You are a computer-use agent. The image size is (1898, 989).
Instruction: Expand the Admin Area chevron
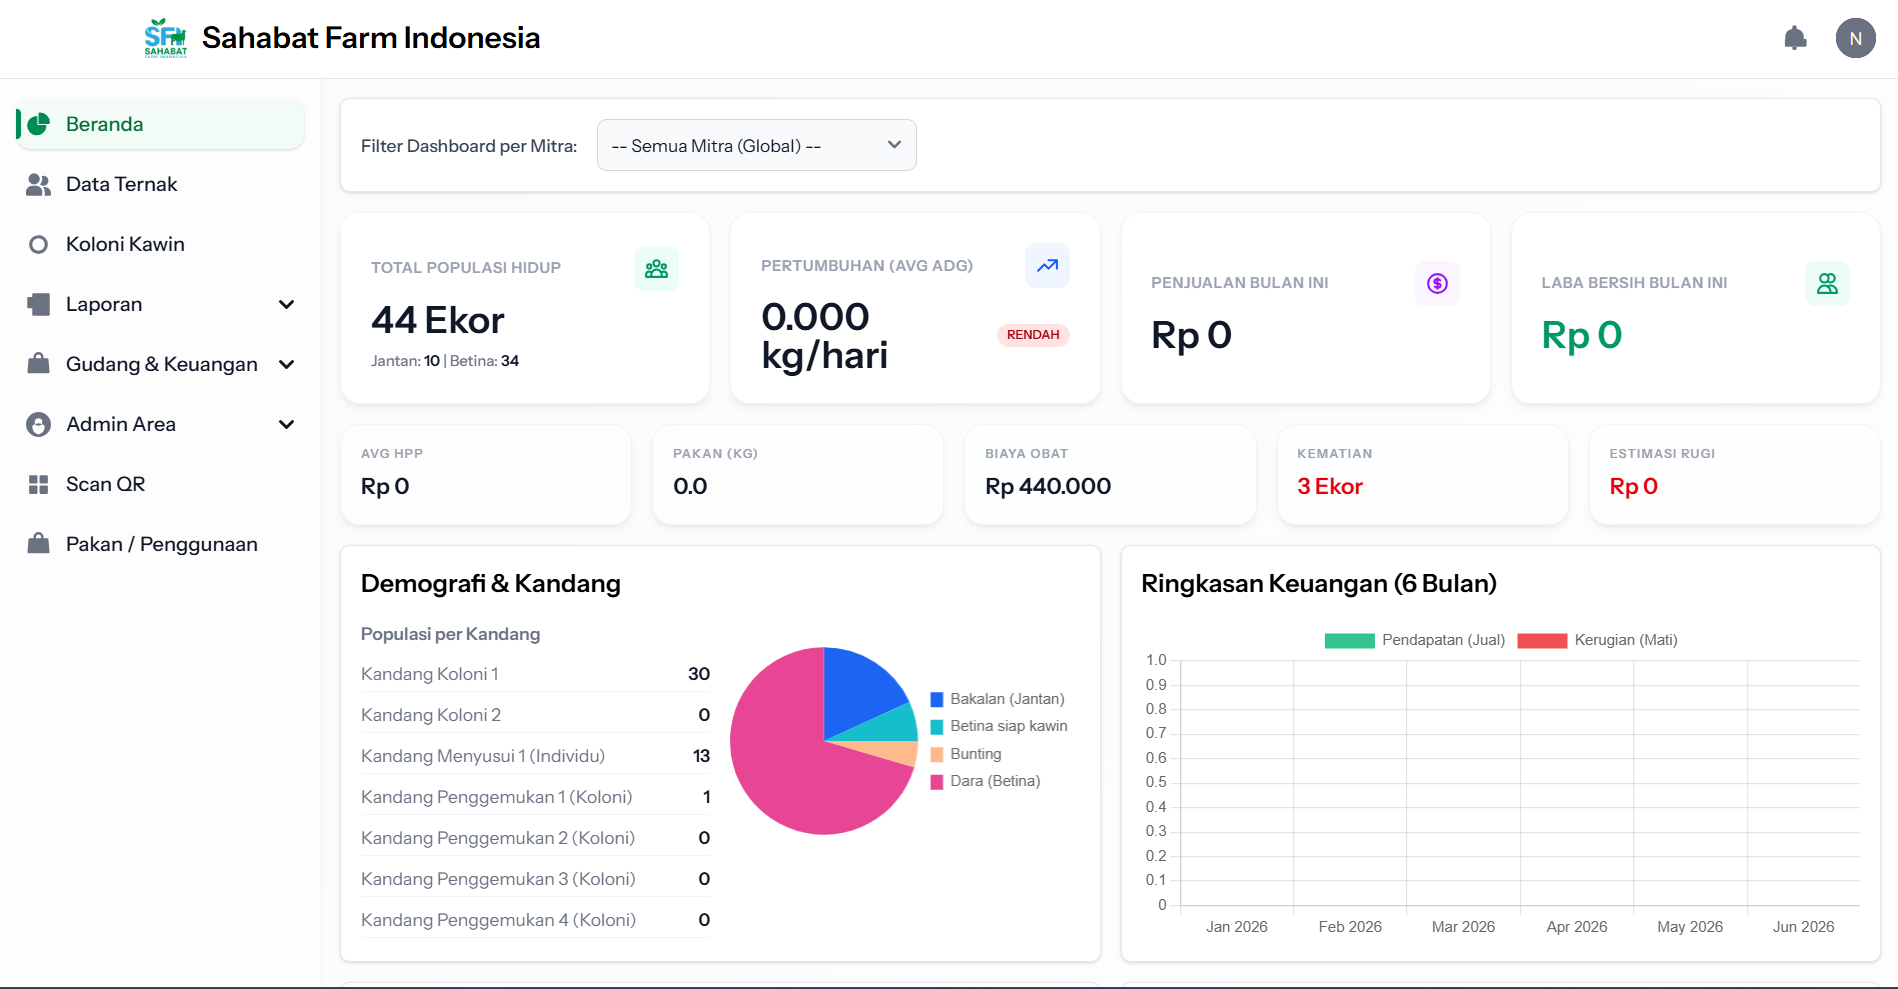point(287,424)
